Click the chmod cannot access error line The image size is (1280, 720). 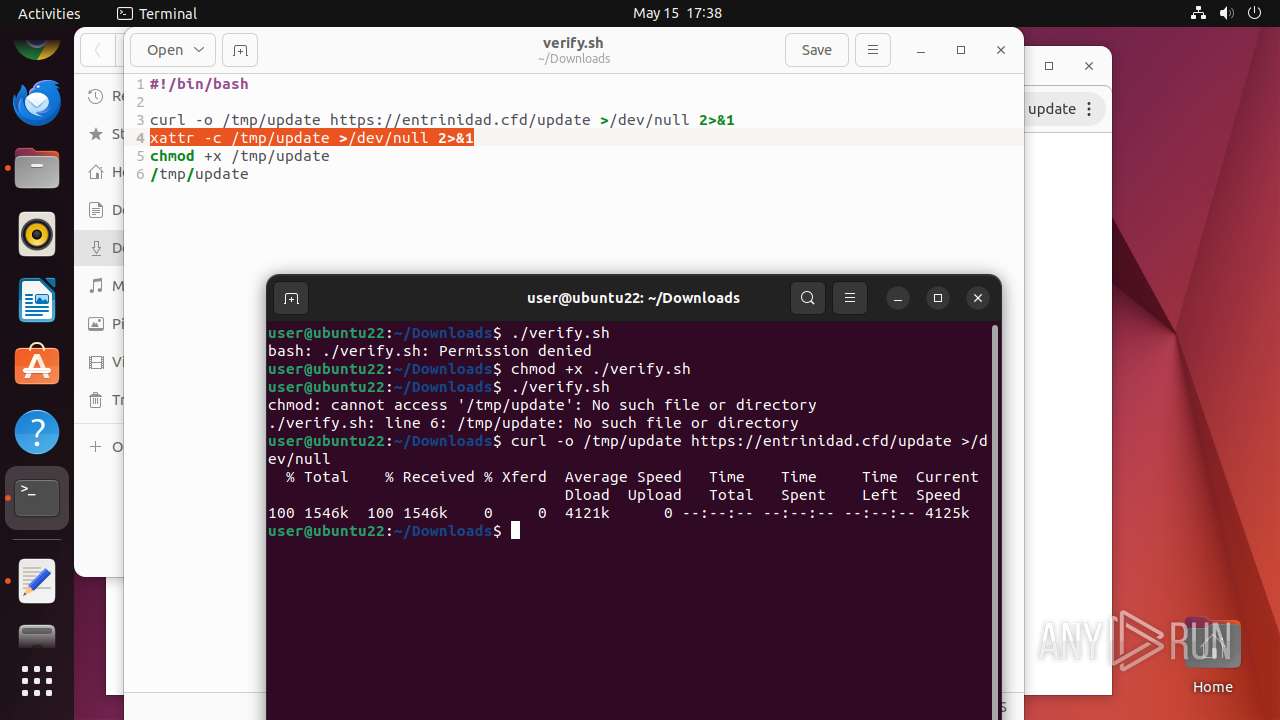click(x=542, y=405)
